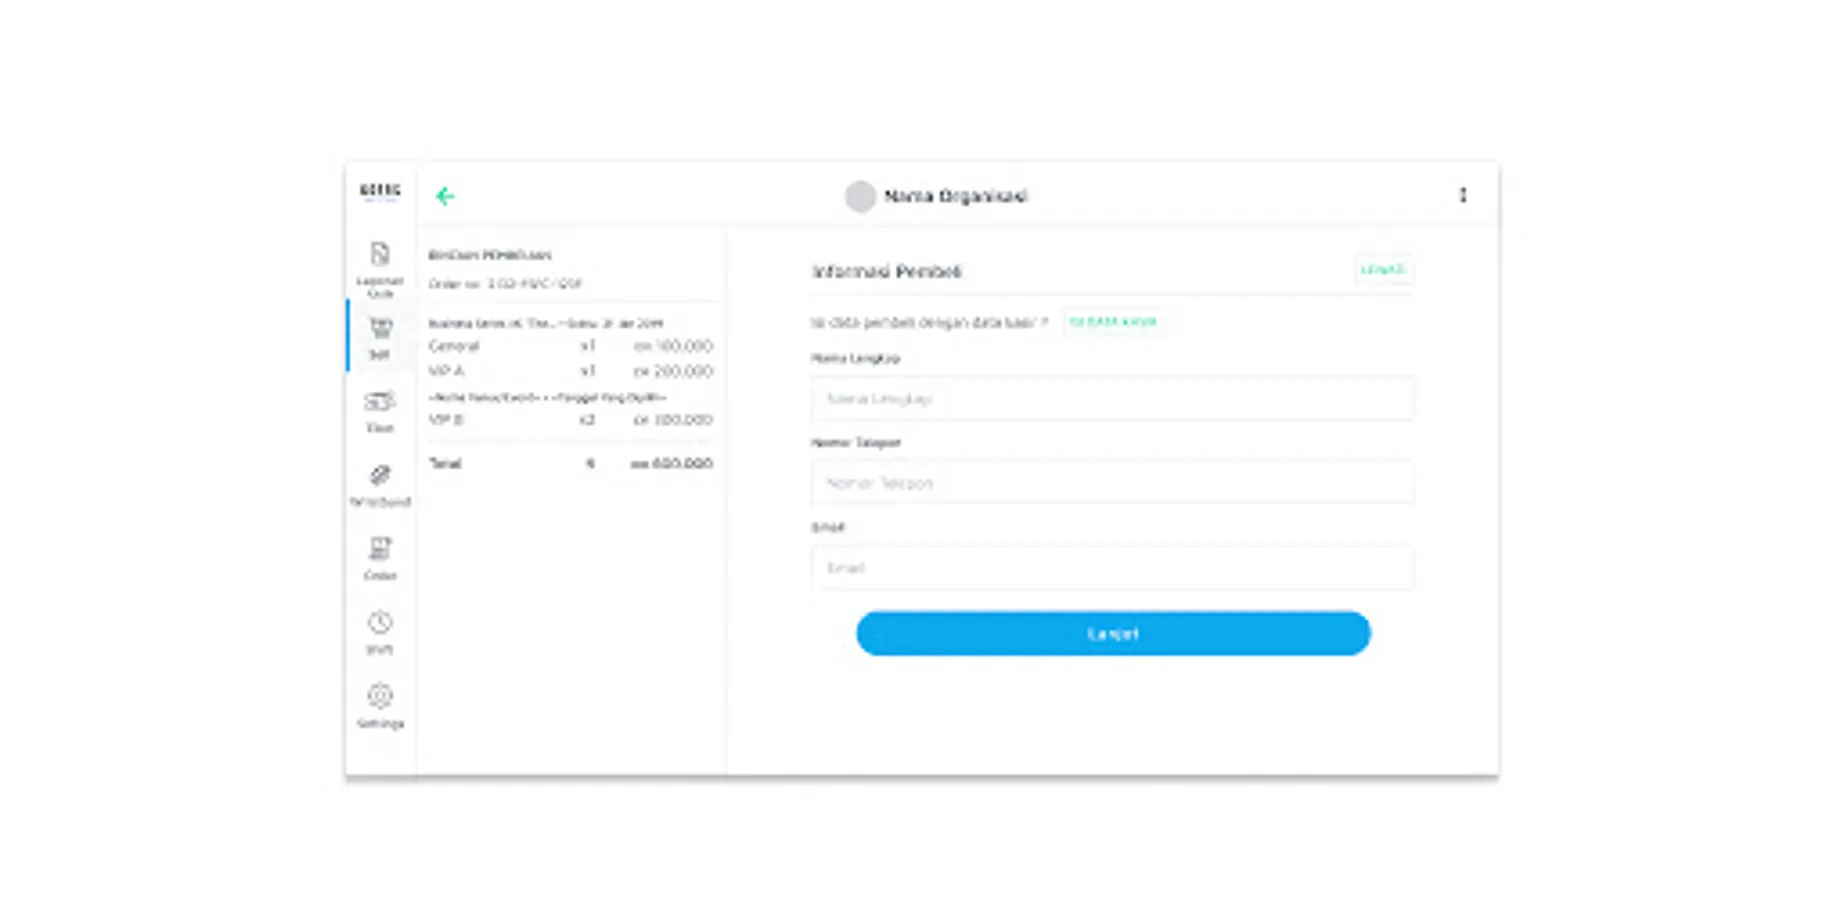Focus the Email input field
Viewport: 1843px width, 900px height.
point(1113,568)
